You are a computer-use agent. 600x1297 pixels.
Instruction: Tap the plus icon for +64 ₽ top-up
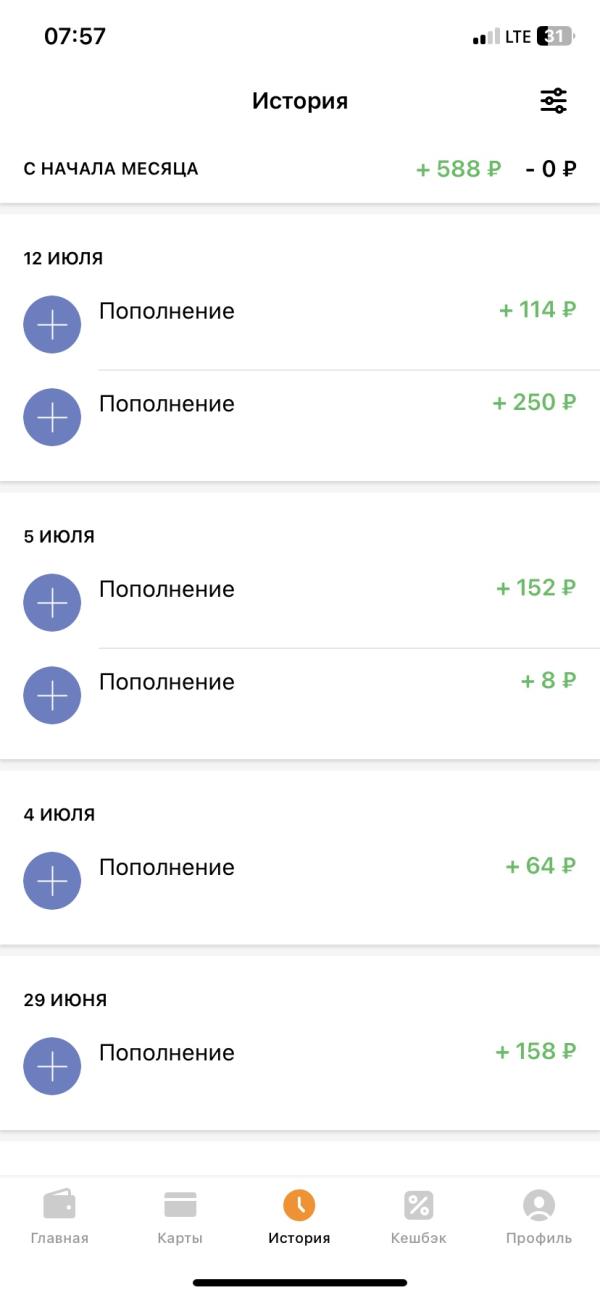tap(52, 881)
